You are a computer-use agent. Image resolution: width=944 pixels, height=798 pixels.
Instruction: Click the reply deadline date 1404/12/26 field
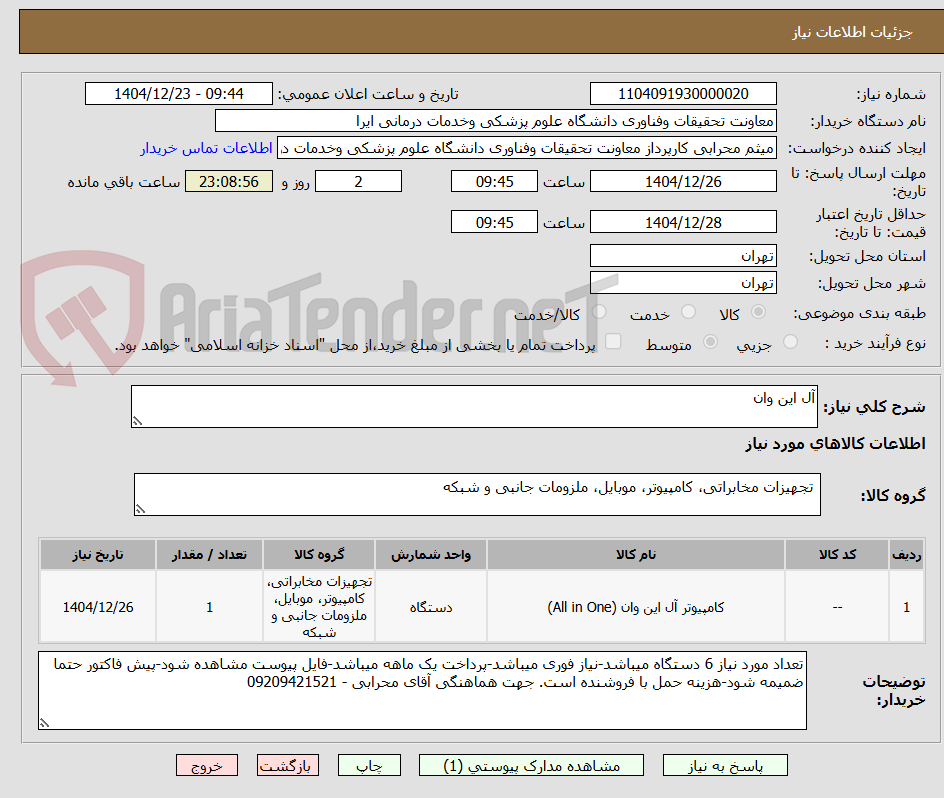(x=683, y=181)
